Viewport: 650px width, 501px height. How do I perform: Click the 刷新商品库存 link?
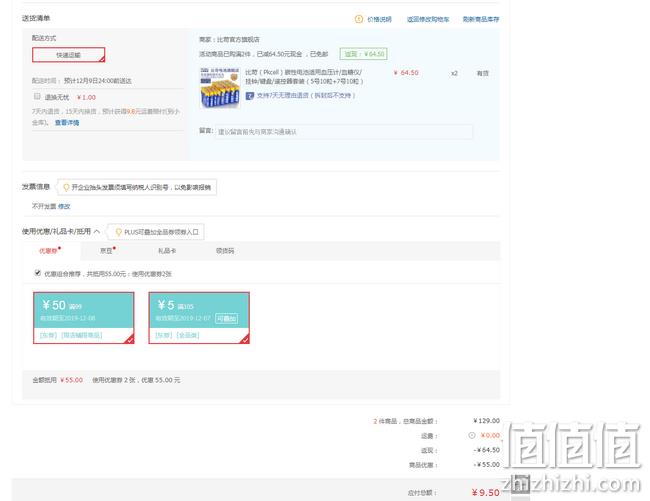click(481, 19)
